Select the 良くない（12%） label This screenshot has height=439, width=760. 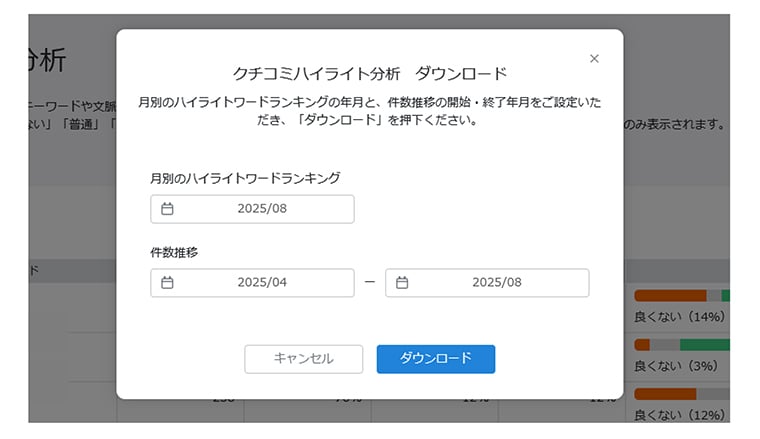679,415
